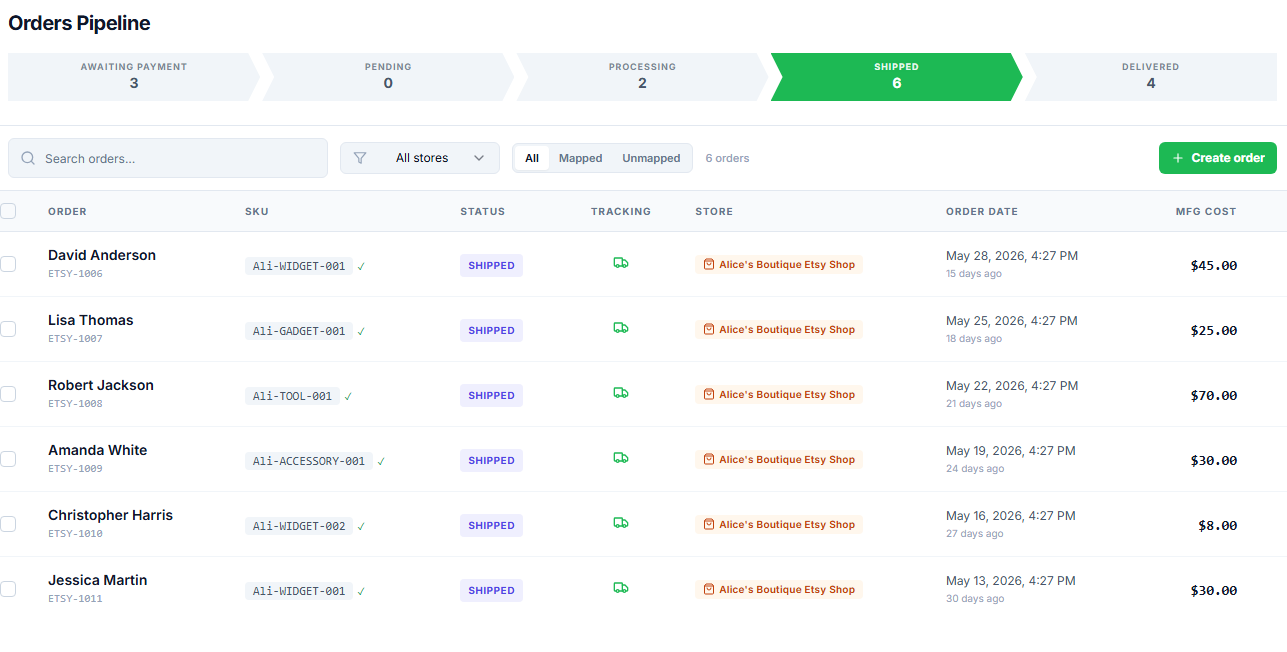Click the $70.00 manufacturing cost
Viewport: 1287px width, 652px height.
pyautogui.click(x=1214, y=395)
